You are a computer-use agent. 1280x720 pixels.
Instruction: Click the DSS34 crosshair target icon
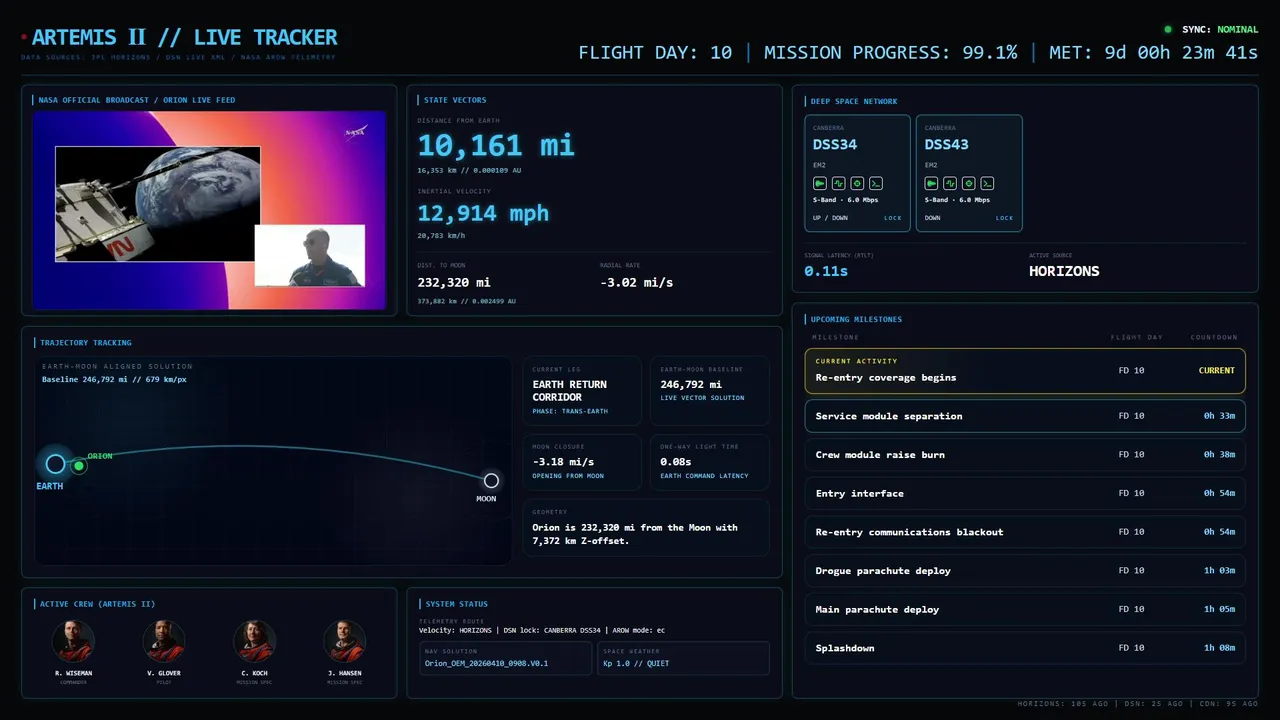(x=856, y=183)
